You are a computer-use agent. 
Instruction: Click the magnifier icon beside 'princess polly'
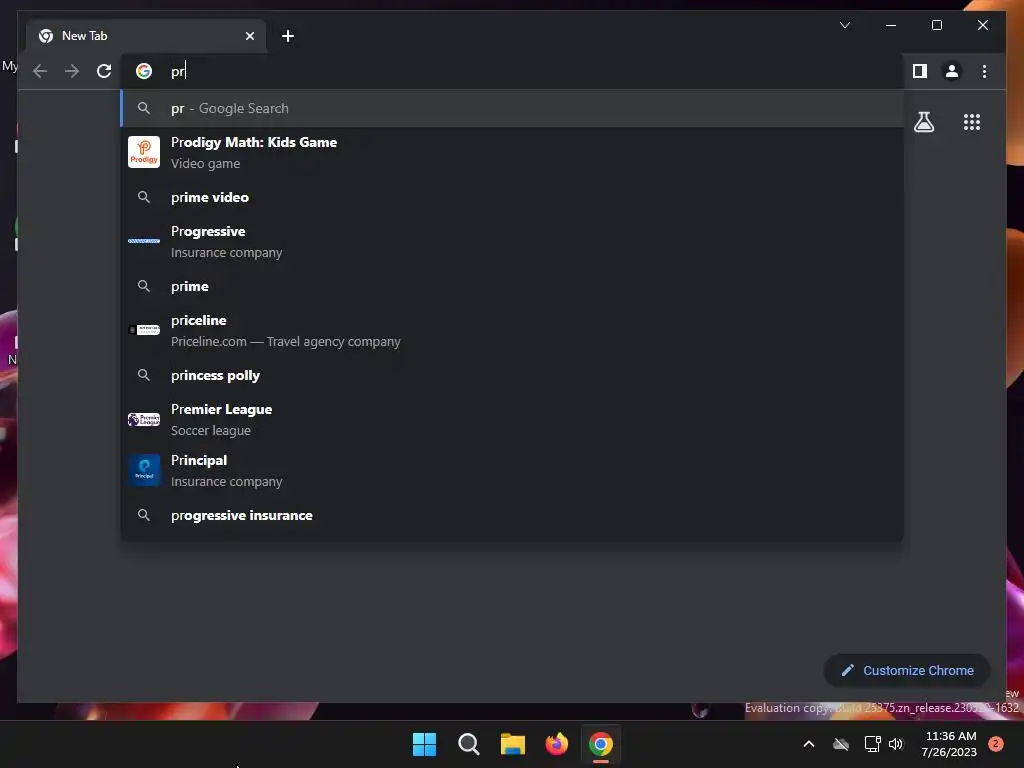pyautogui.click(x=144, y=376)
